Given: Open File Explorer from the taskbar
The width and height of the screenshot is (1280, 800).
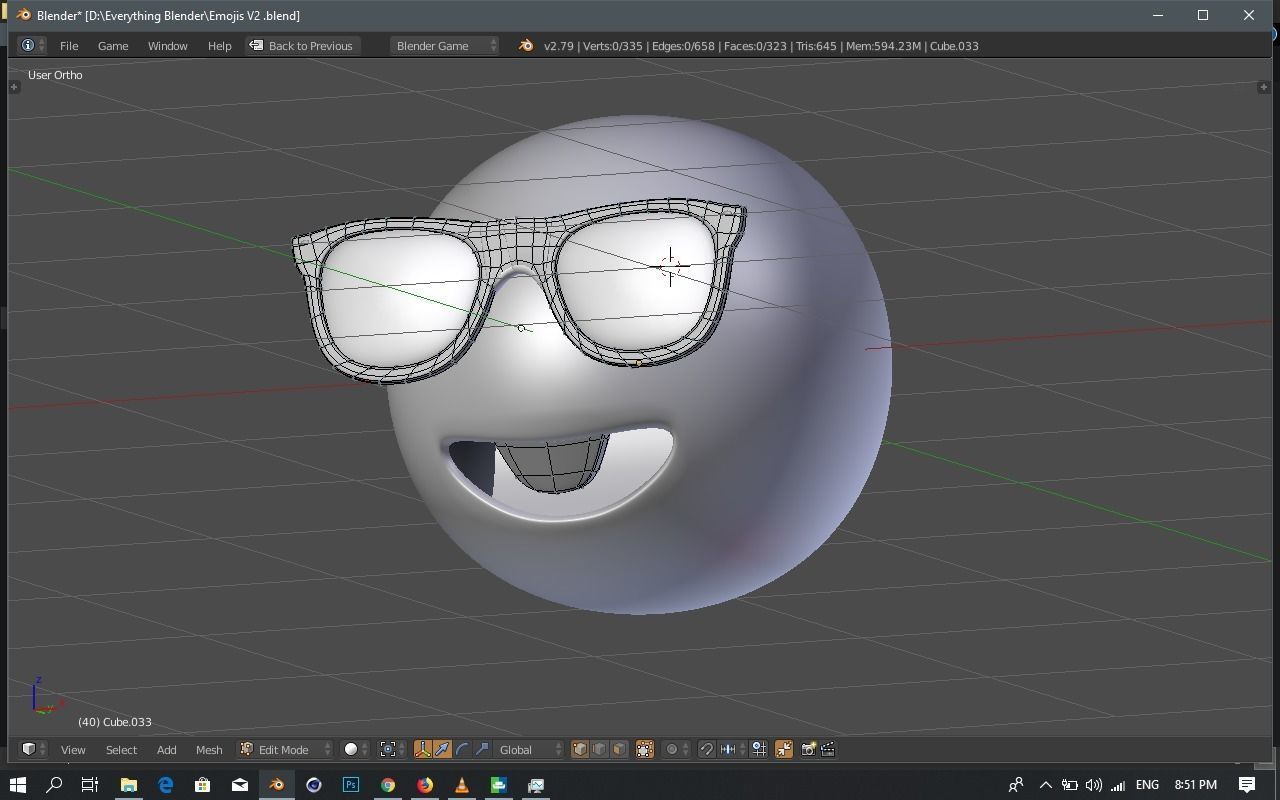Looking at the screenshot, I should 128,785.
